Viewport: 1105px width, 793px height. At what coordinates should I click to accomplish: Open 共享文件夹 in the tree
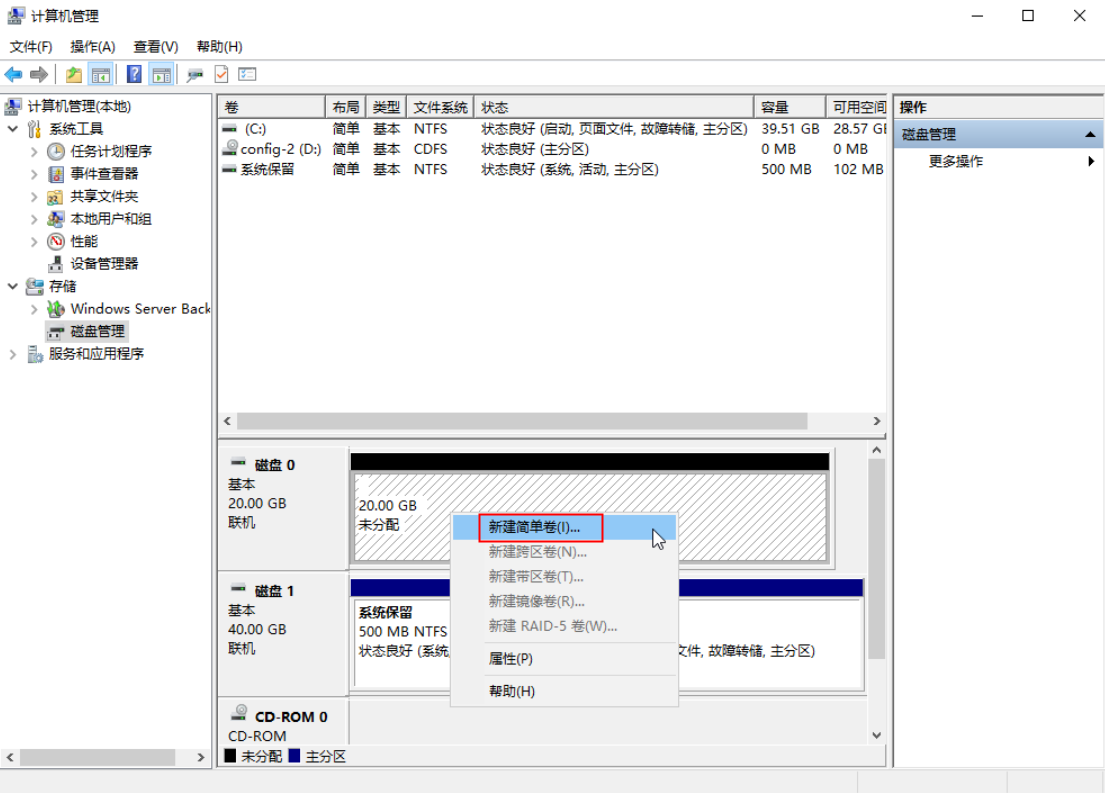point(104,197)
